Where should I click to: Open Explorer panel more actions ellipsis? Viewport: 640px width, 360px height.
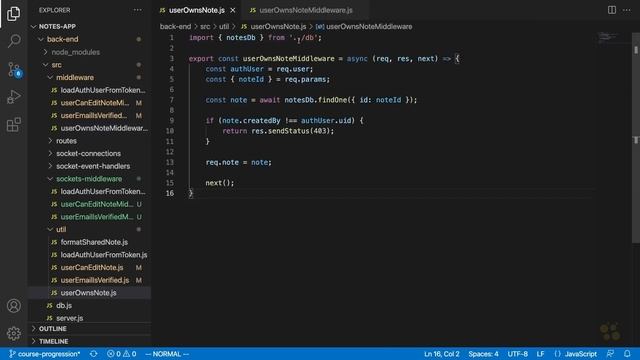138,10
